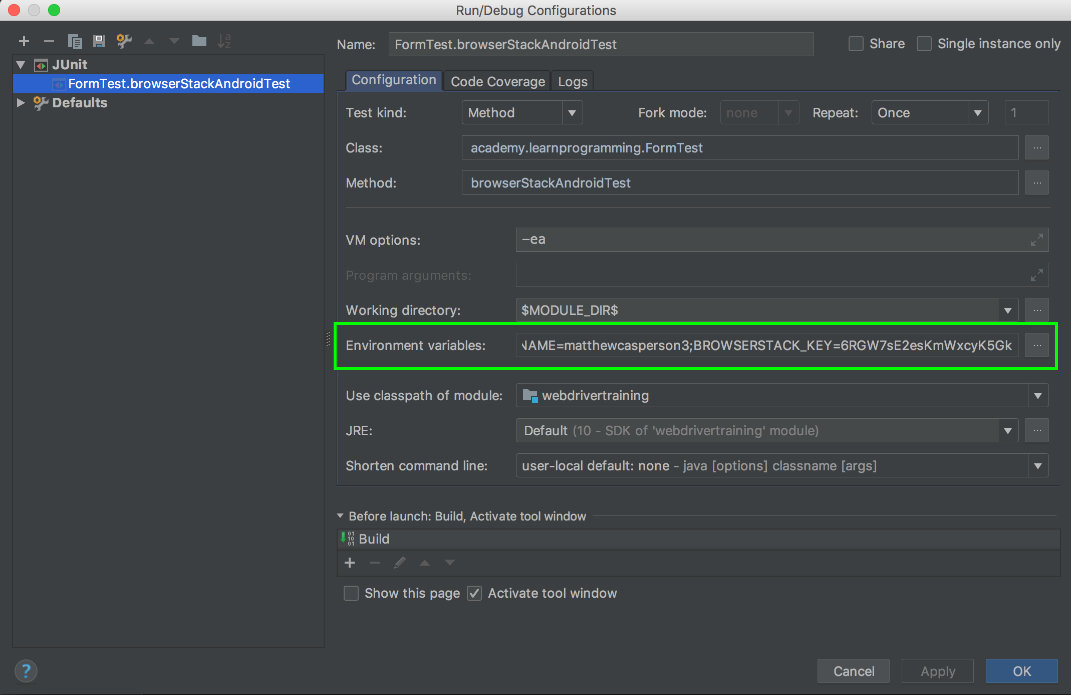
Task: Open the Test kind dropdown
Action: [x=521, y=113]
